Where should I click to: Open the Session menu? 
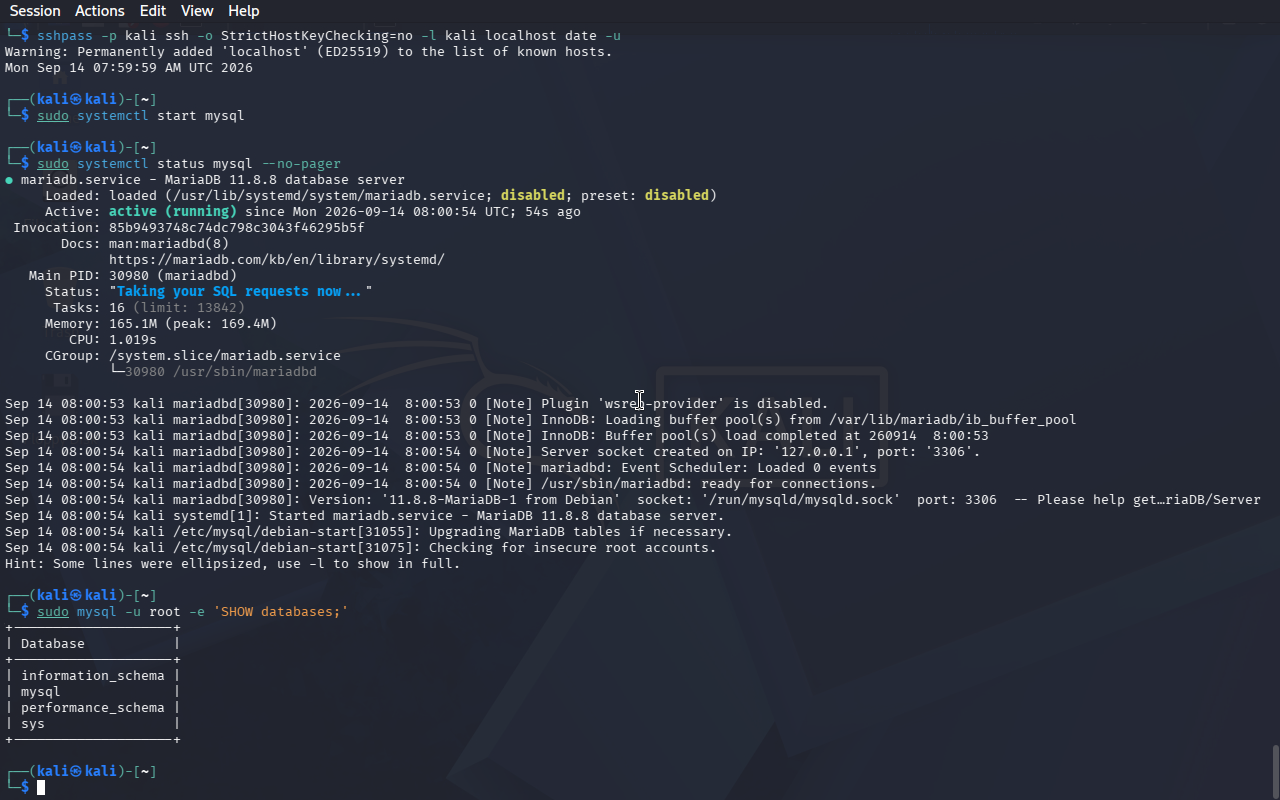pyautogui.click(x=35, y=11)
